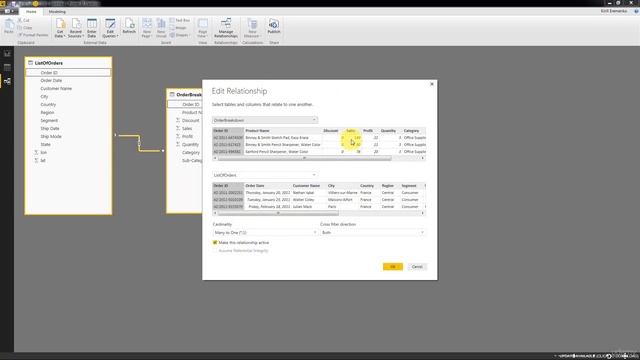Image resolution: width=640 pixels, height=360 pixels.
Task: Click the Format Painter command
Action: 33,35
